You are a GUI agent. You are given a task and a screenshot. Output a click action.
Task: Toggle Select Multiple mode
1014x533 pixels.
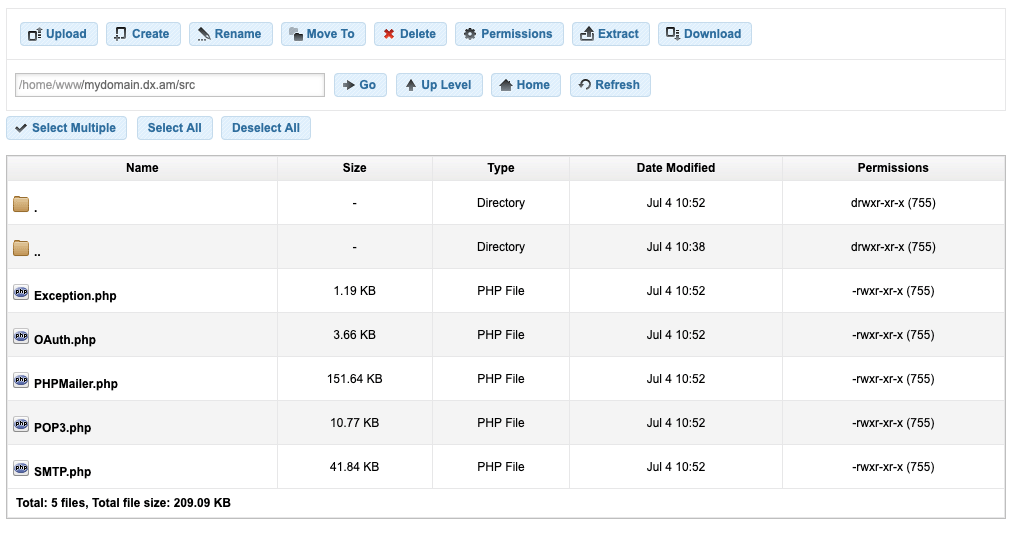(x=65, y=128)
